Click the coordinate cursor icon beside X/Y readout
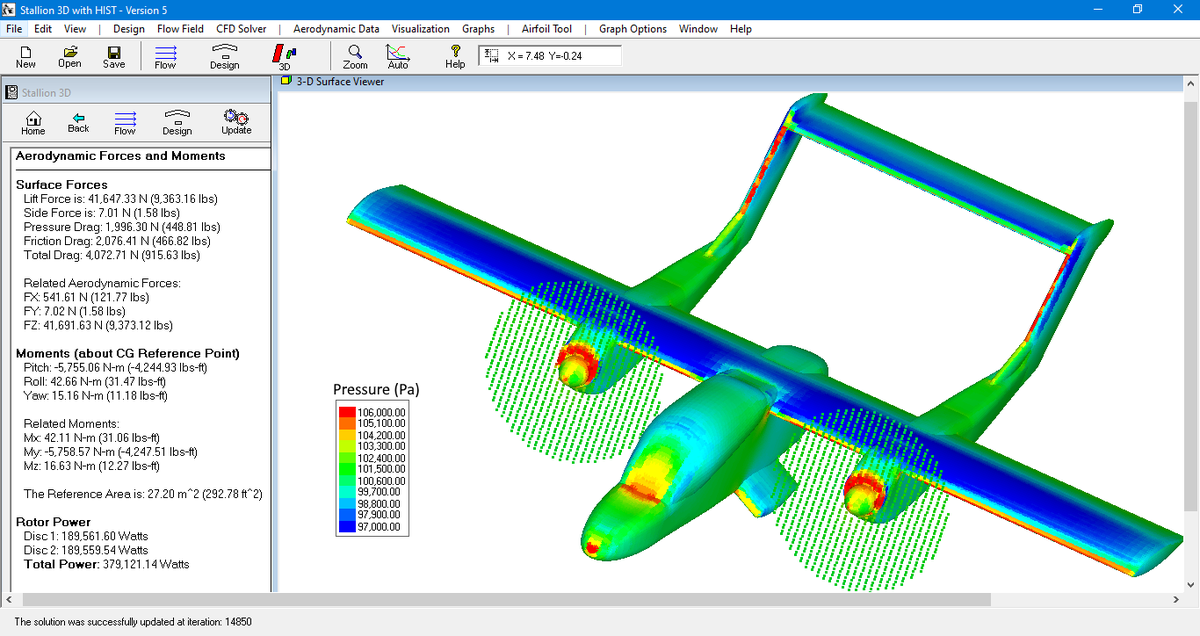 pos(491,55)
